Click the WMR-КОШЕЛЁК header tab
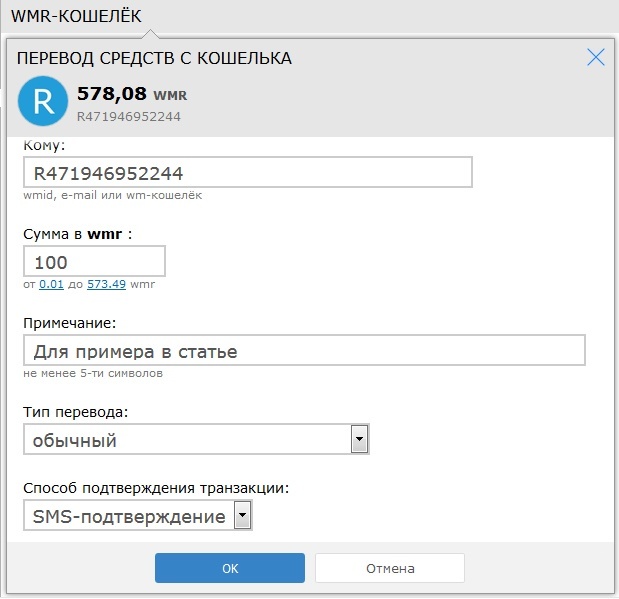This screenshot has height=599, width=619. pyautogui.click(x=76, y=16)
